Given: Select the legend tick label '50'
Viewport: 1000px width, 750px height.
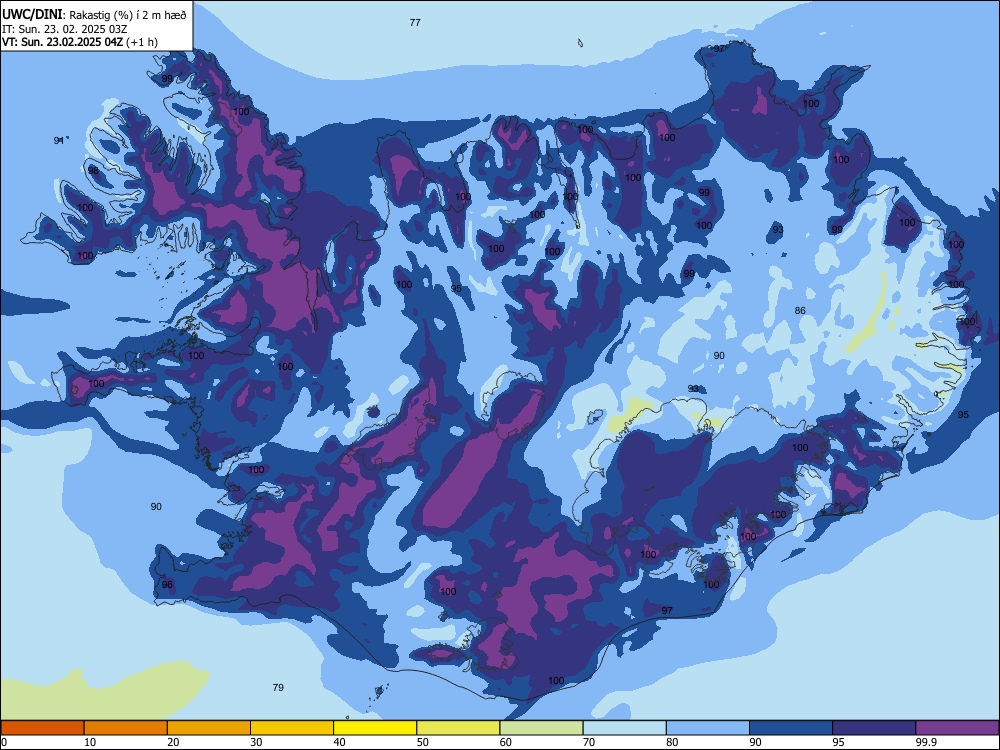Looking at the screenshot, I should click(x=422, y=742).
